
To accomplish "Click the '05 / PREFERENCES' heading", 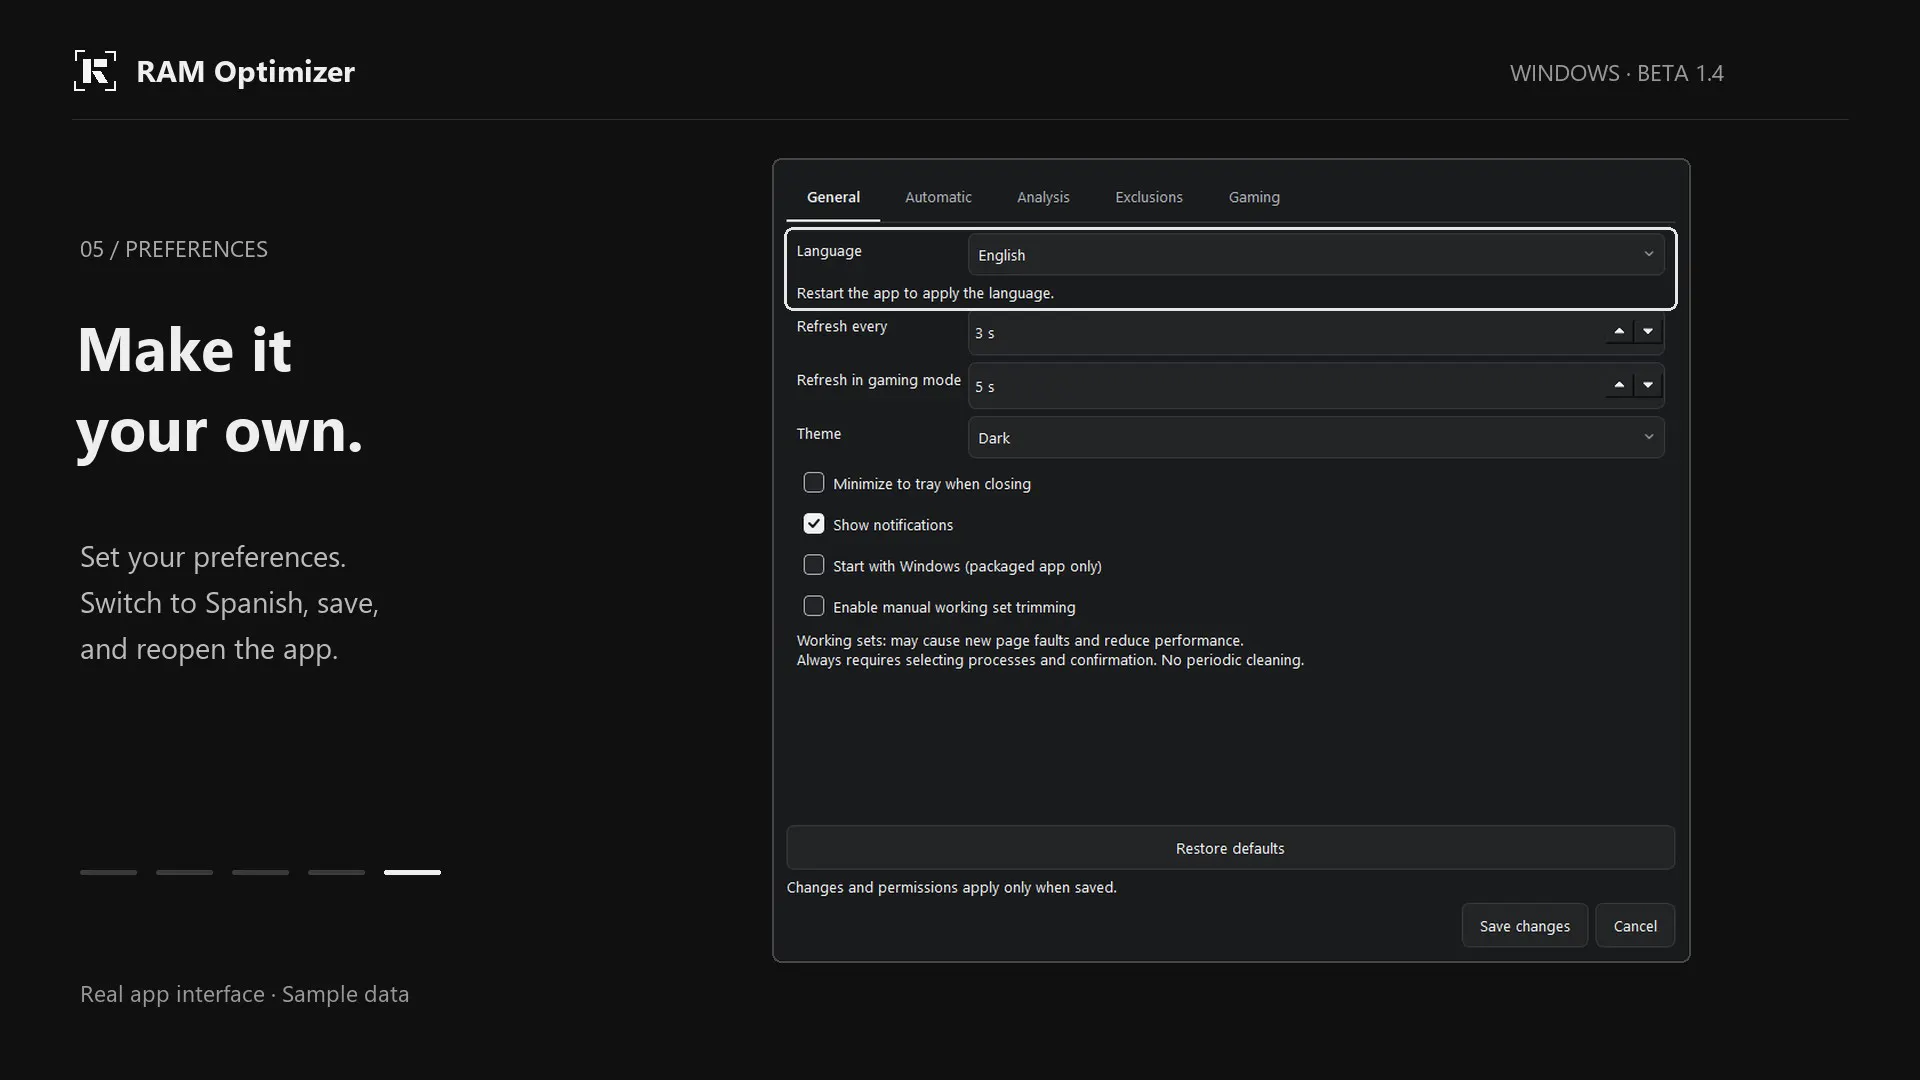I will click(x=174, y=249).
